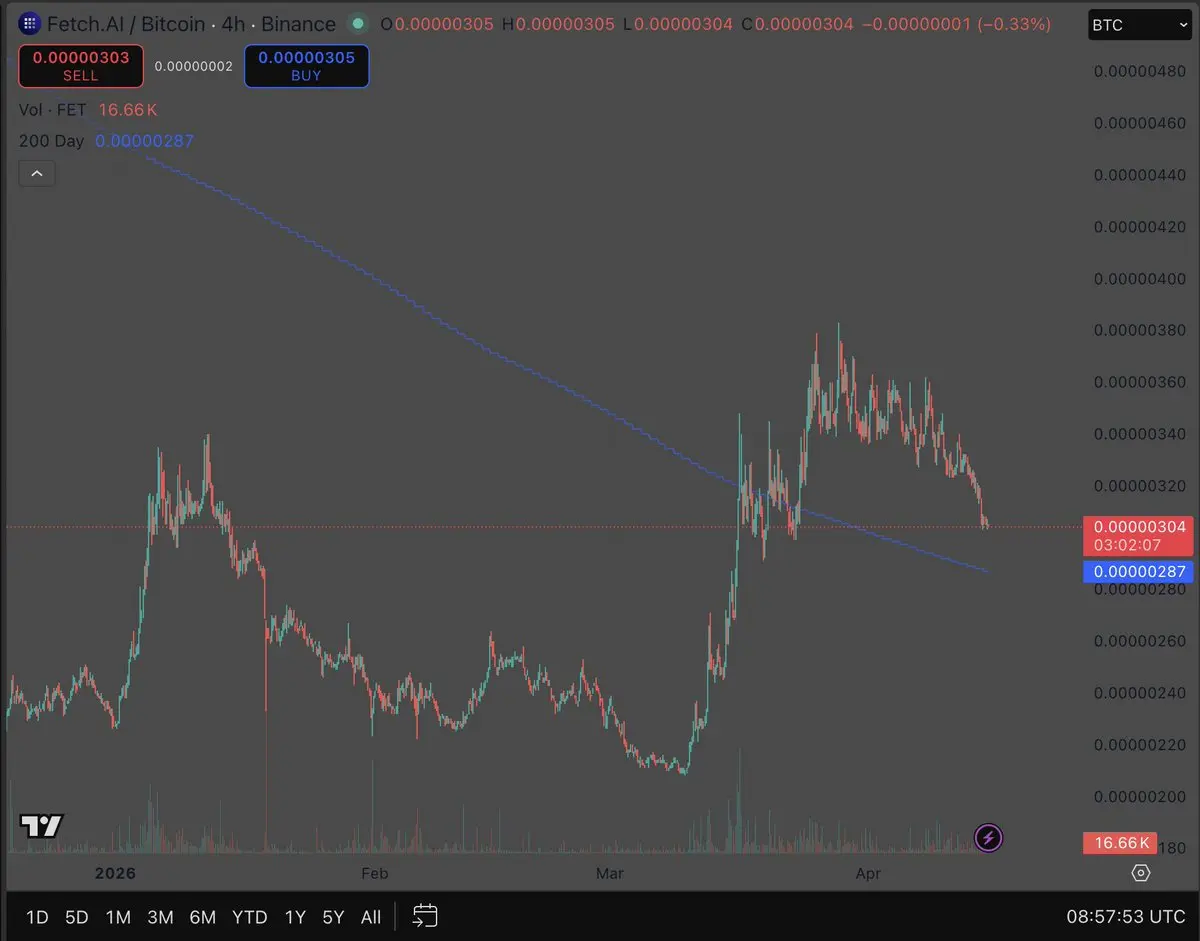
Task: Click the 200 Day indicator label
Action: pos(52,141)
